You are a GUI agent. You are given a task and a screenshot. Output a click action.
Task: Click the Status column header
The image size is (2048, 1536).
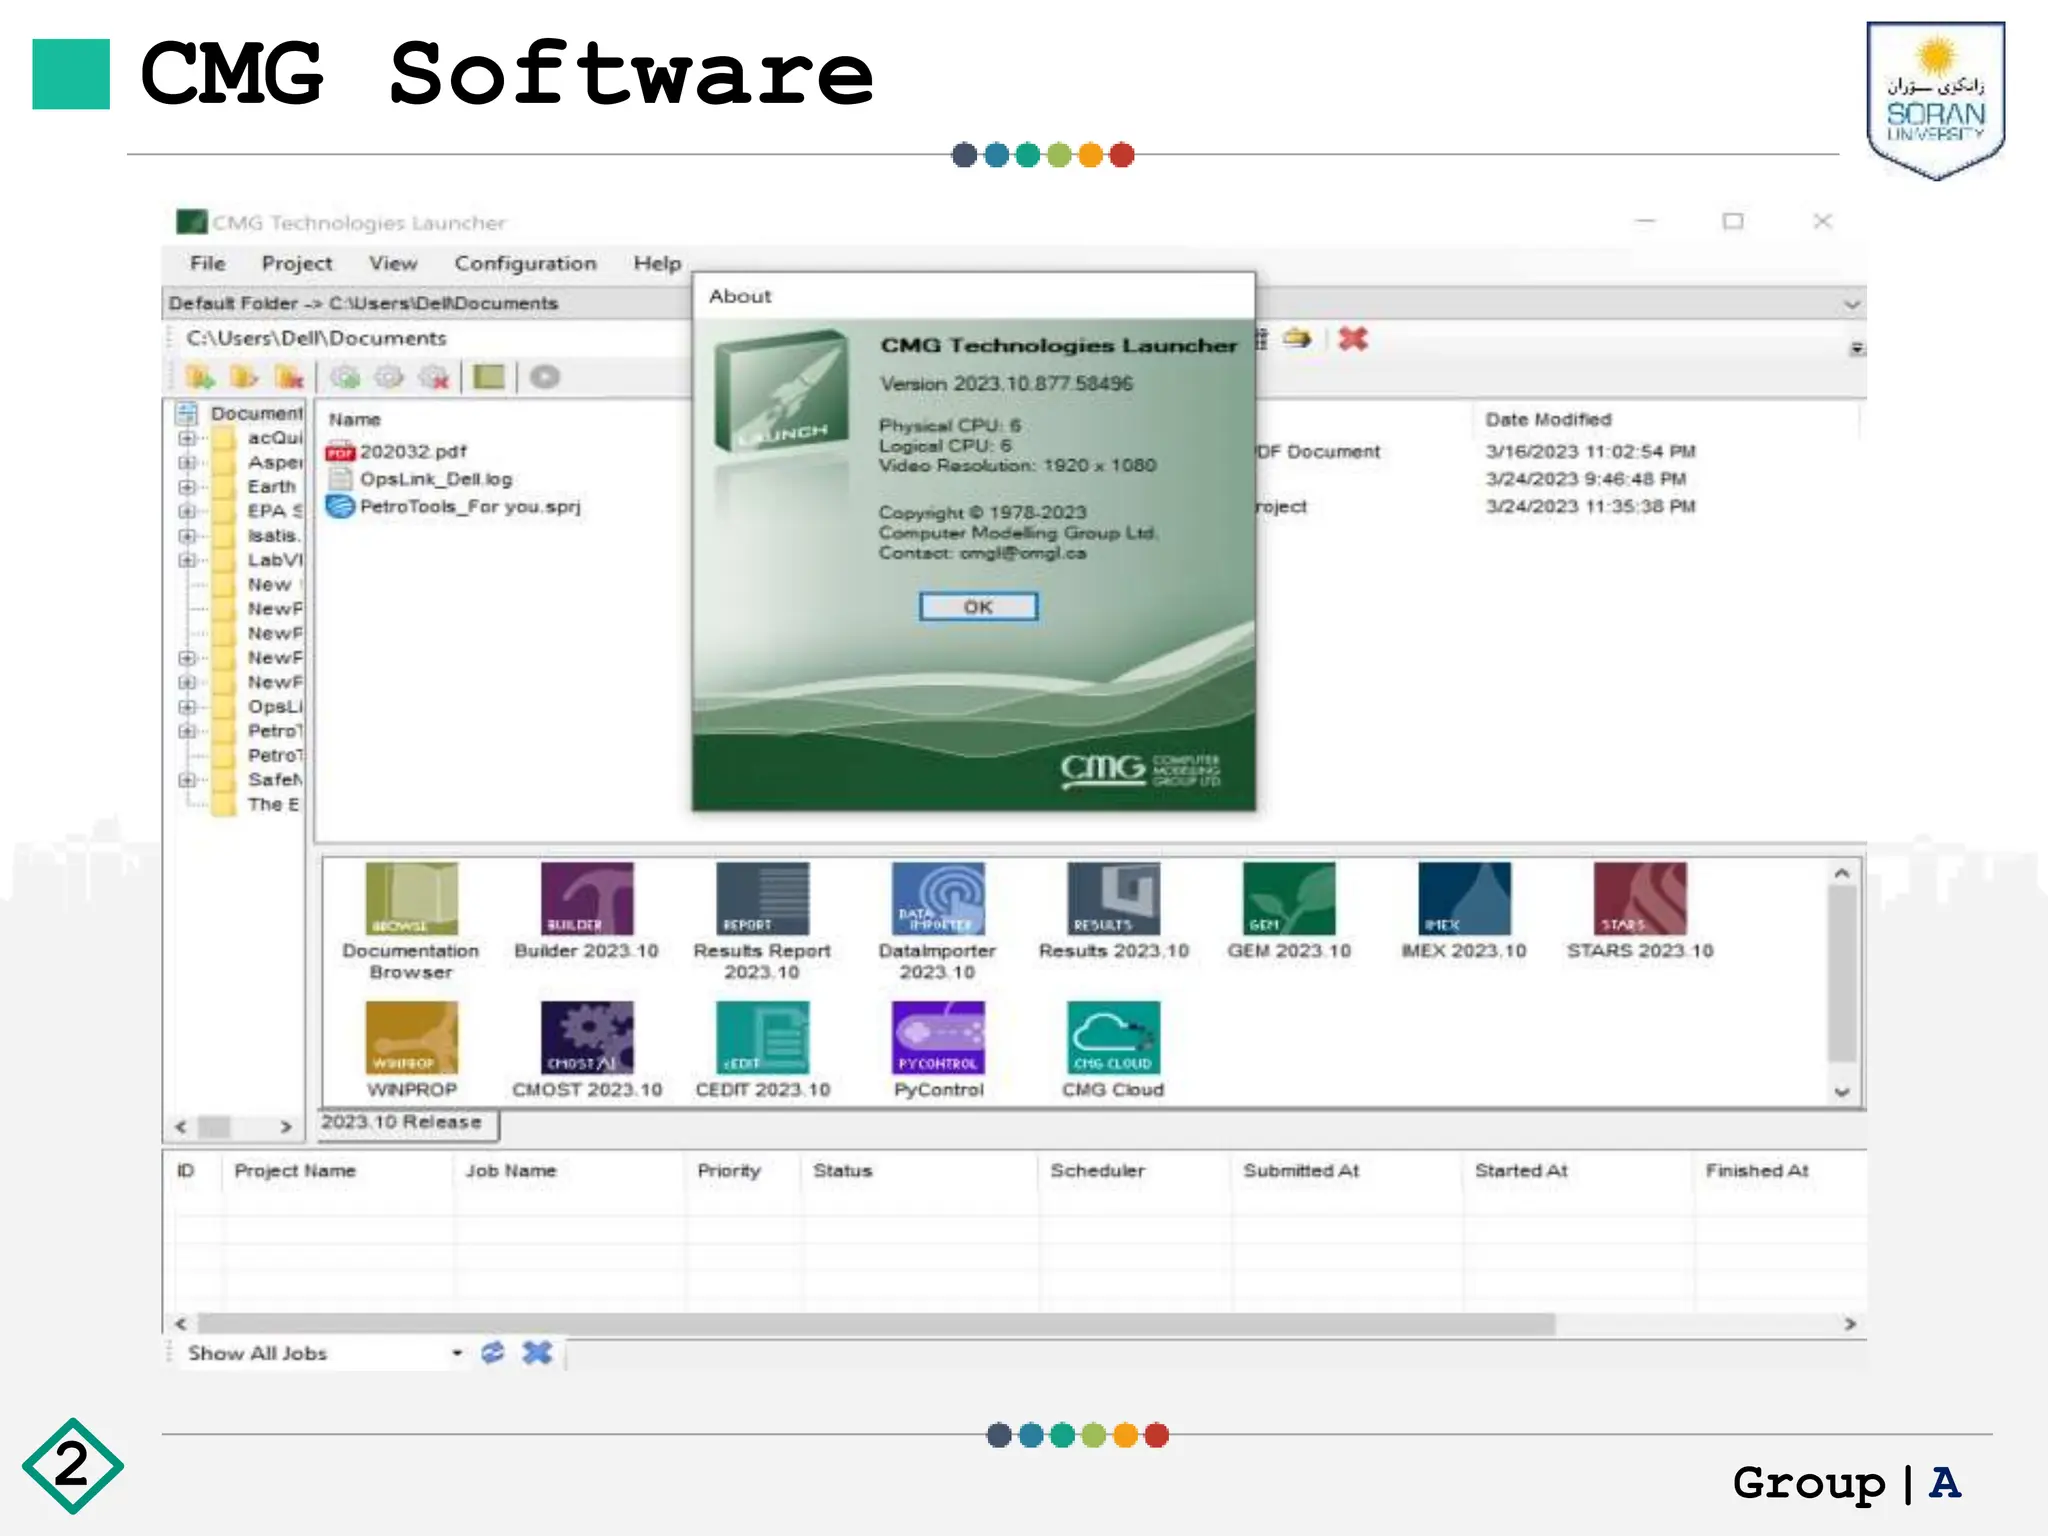pyautogui.click(x=843, y=1170)
